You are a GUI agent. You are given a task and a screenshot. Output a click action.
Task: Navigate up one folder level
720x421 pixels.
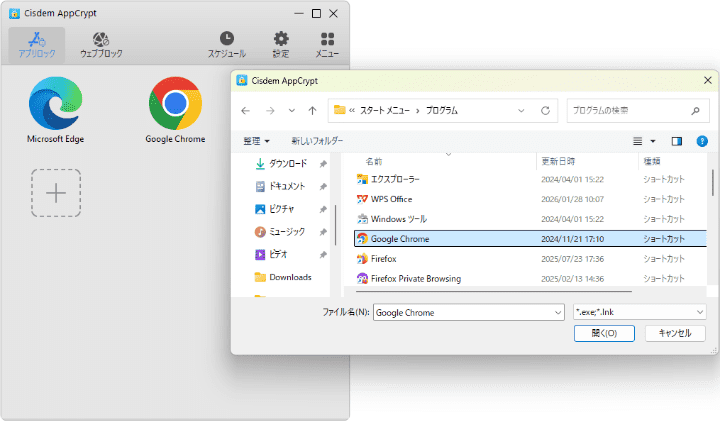pos(313,110)
